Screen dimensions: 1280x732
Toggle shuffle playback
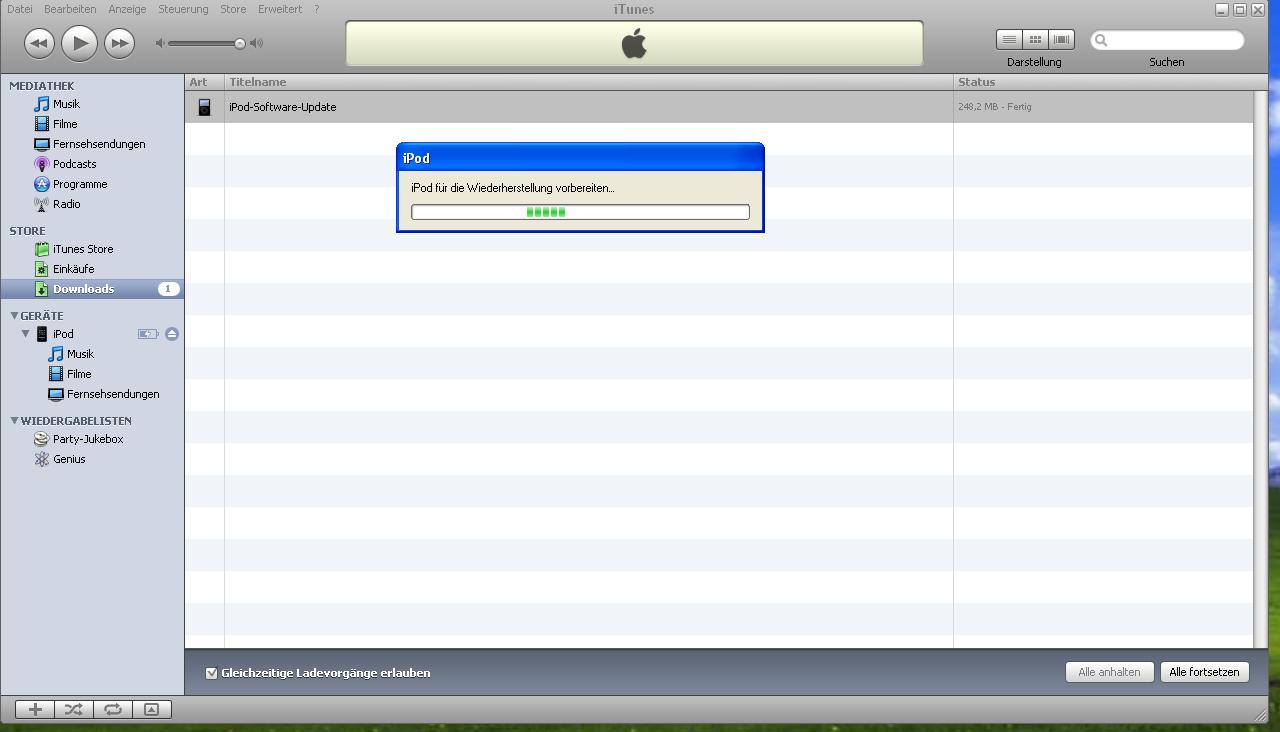click(74, 709)
